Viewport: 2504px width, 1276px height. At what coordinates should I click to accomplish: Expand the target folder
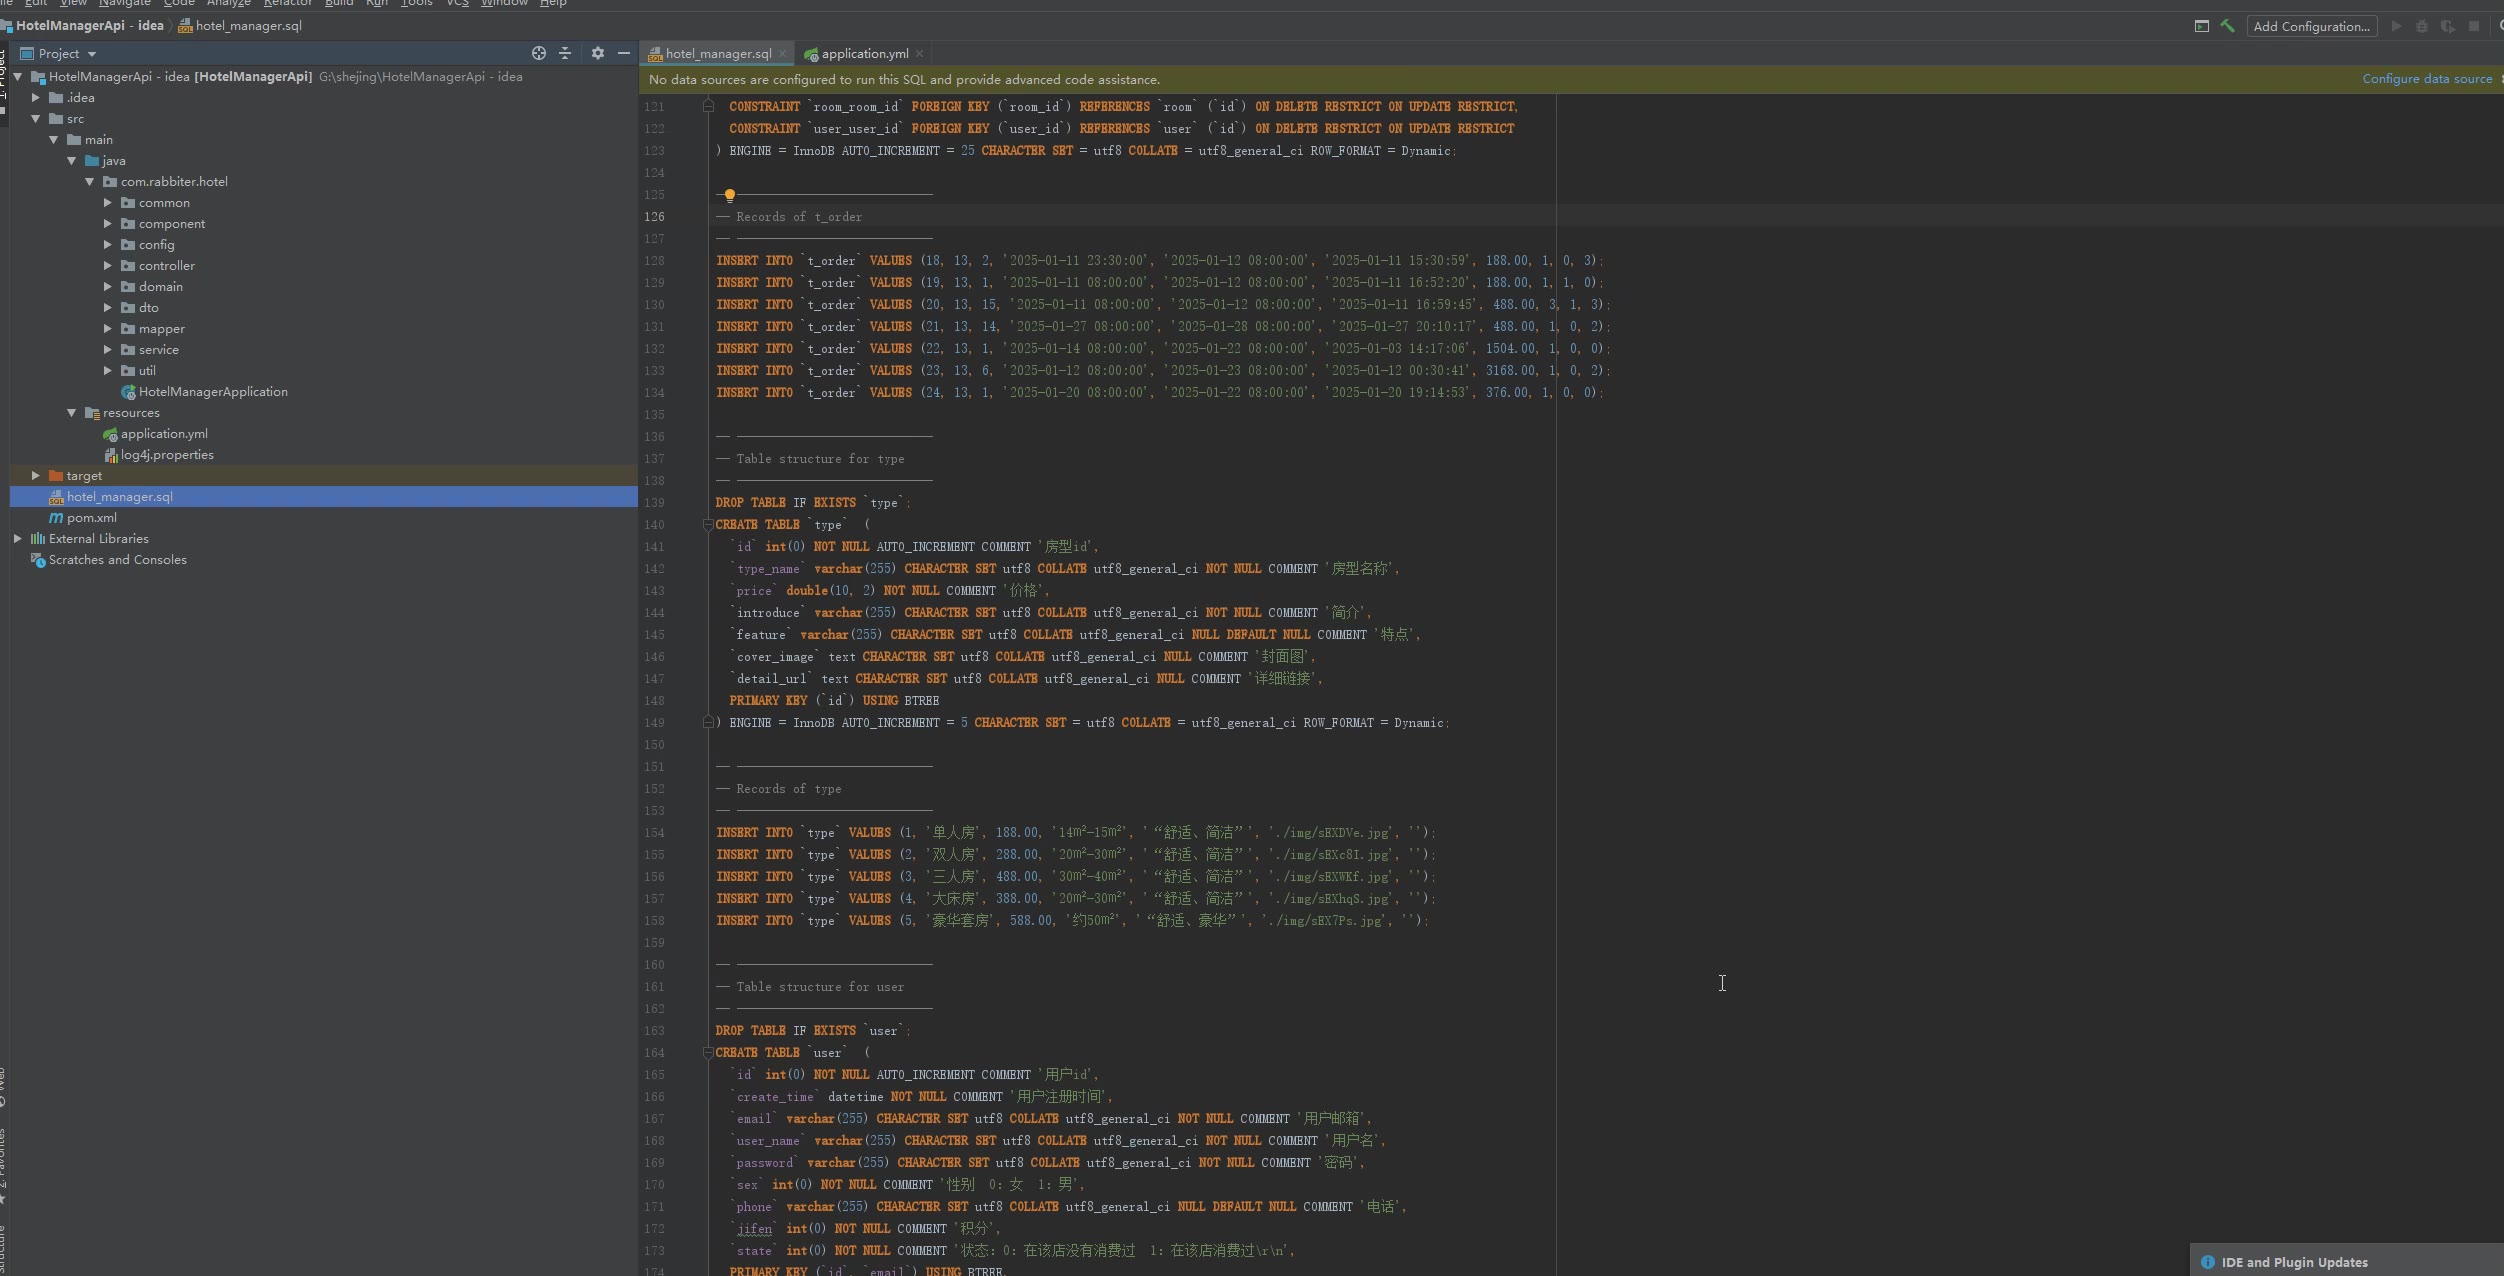click(x=36, y=475)
